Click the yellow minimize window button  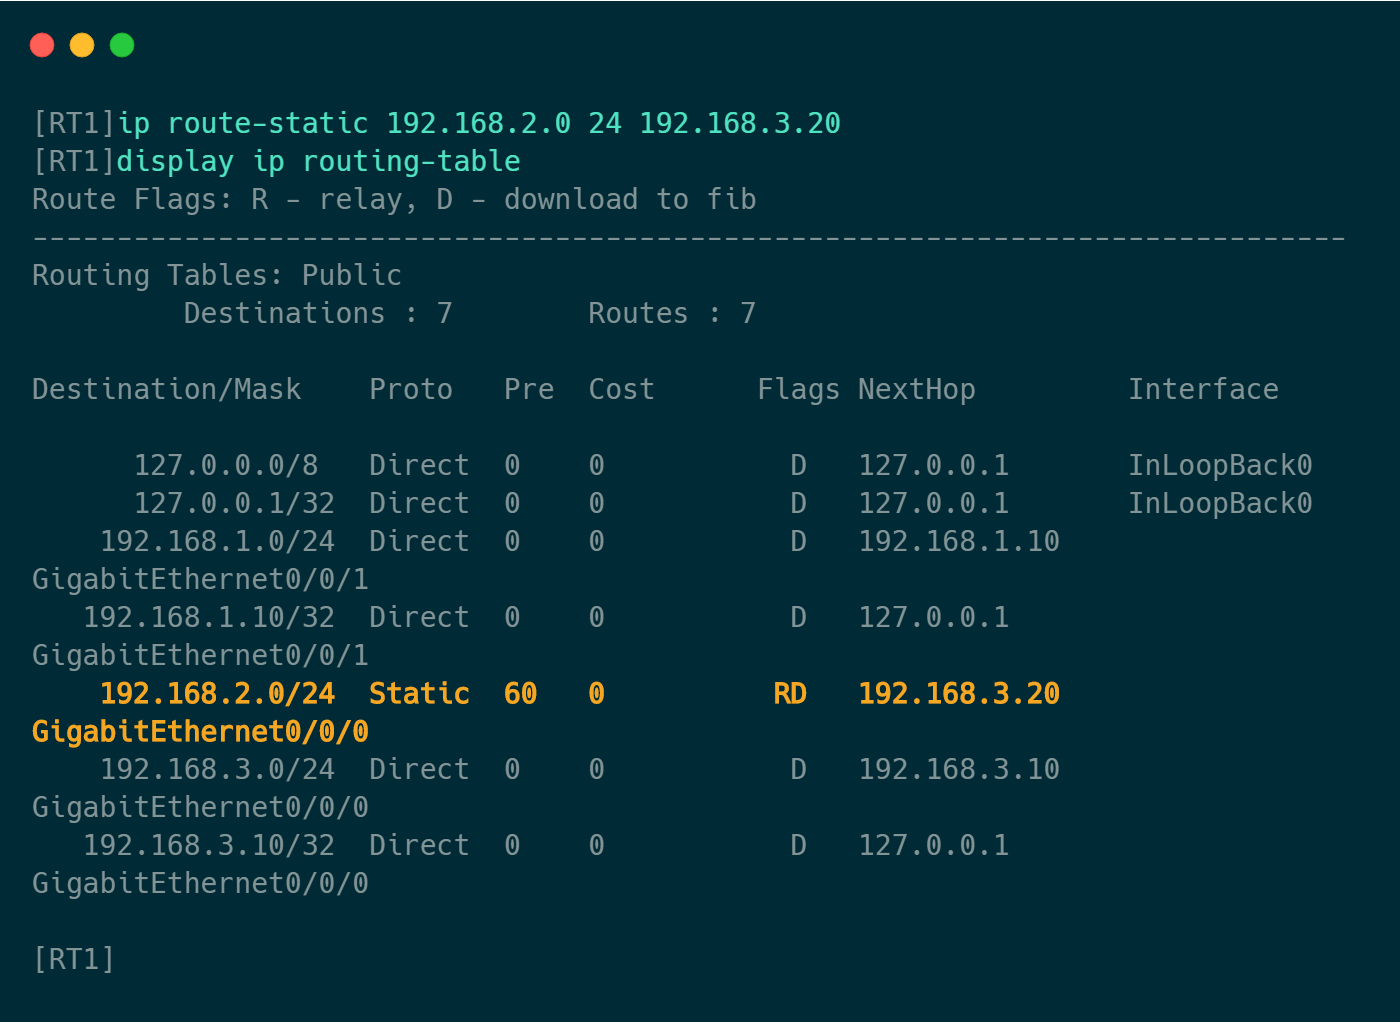pyautogui.click(x=82, y=45)
